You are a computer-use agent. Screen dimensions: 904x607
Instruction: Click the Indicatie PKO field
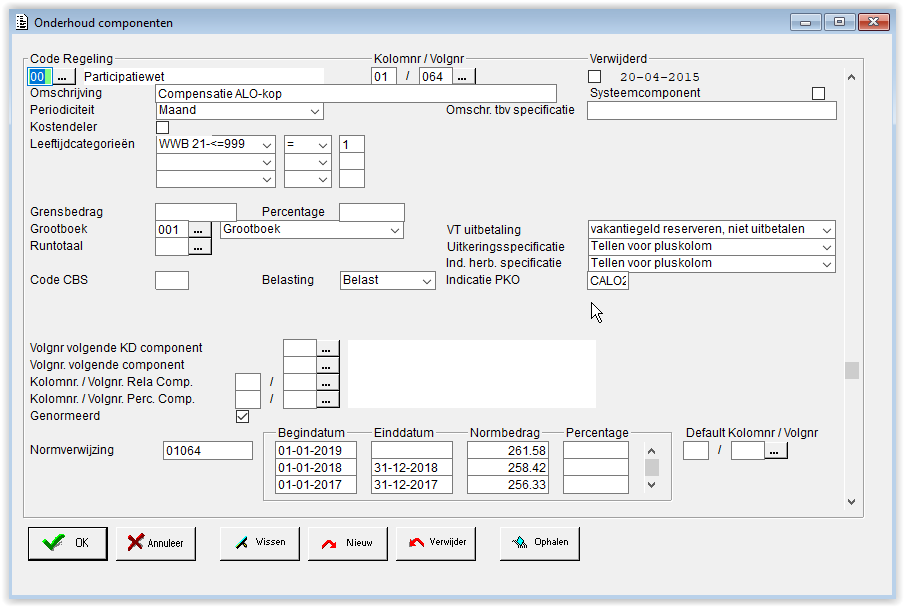tap(608, 281)
